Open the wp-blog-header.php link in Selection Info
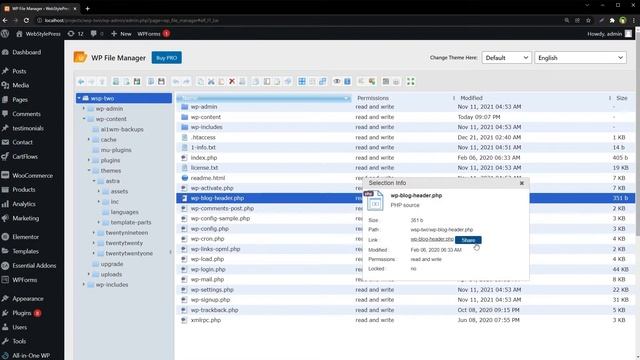This screenshot has width=640, height=360. [432, 239]
